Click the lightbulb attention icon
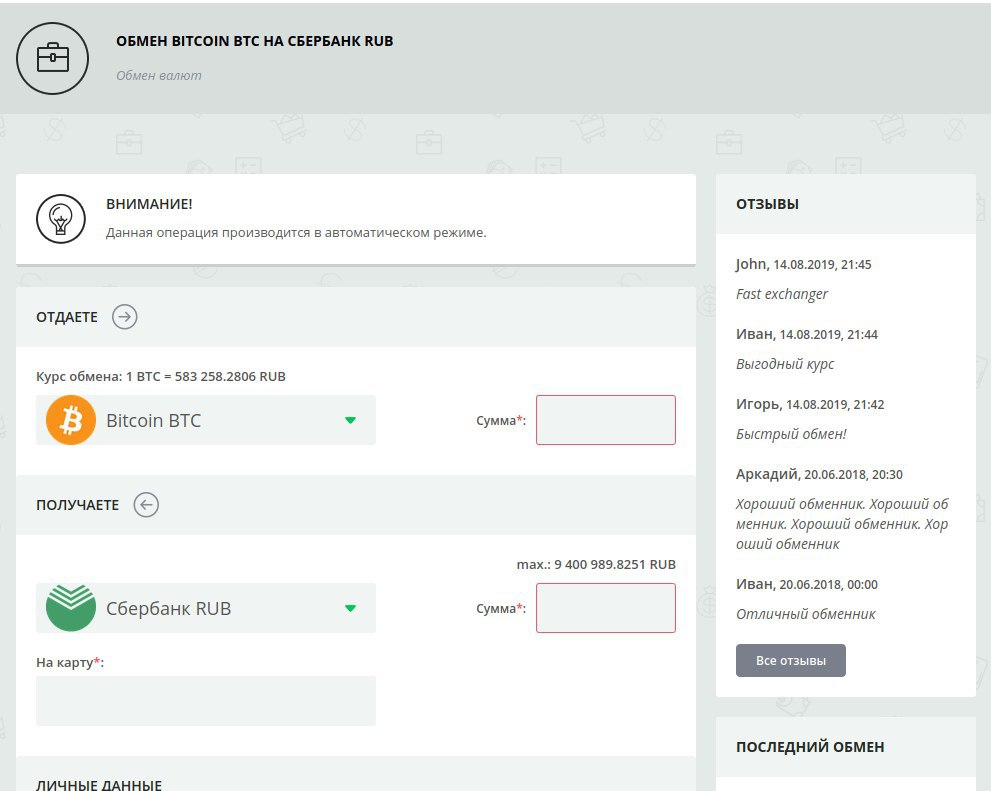 [x=61, y=219]
